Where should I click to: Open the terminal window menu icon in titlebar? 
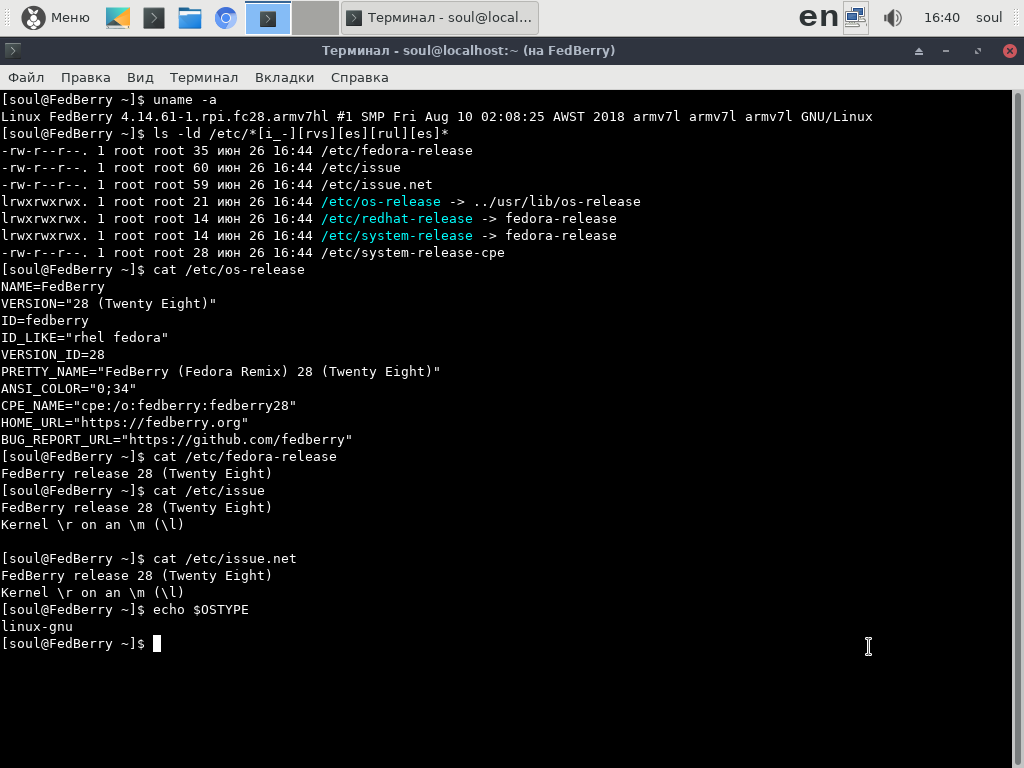click(x=12, y=50)
